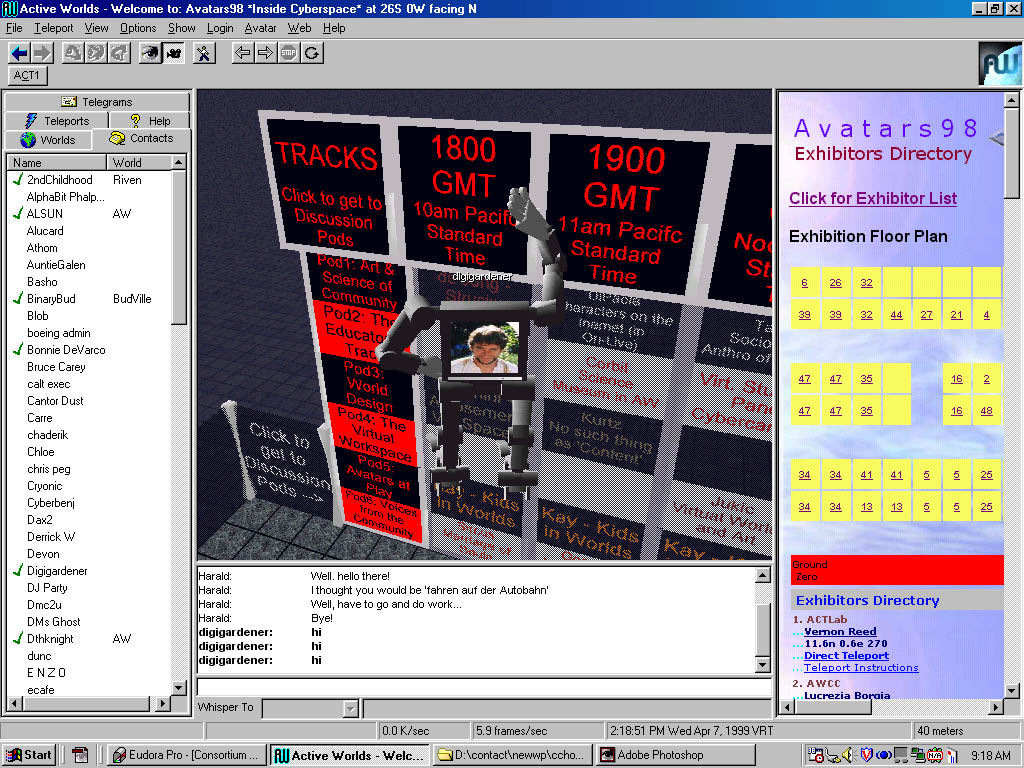The image size is (1024, 768).
Task: Click the red Ground Zero block
Action: click(x=897, y=570)
